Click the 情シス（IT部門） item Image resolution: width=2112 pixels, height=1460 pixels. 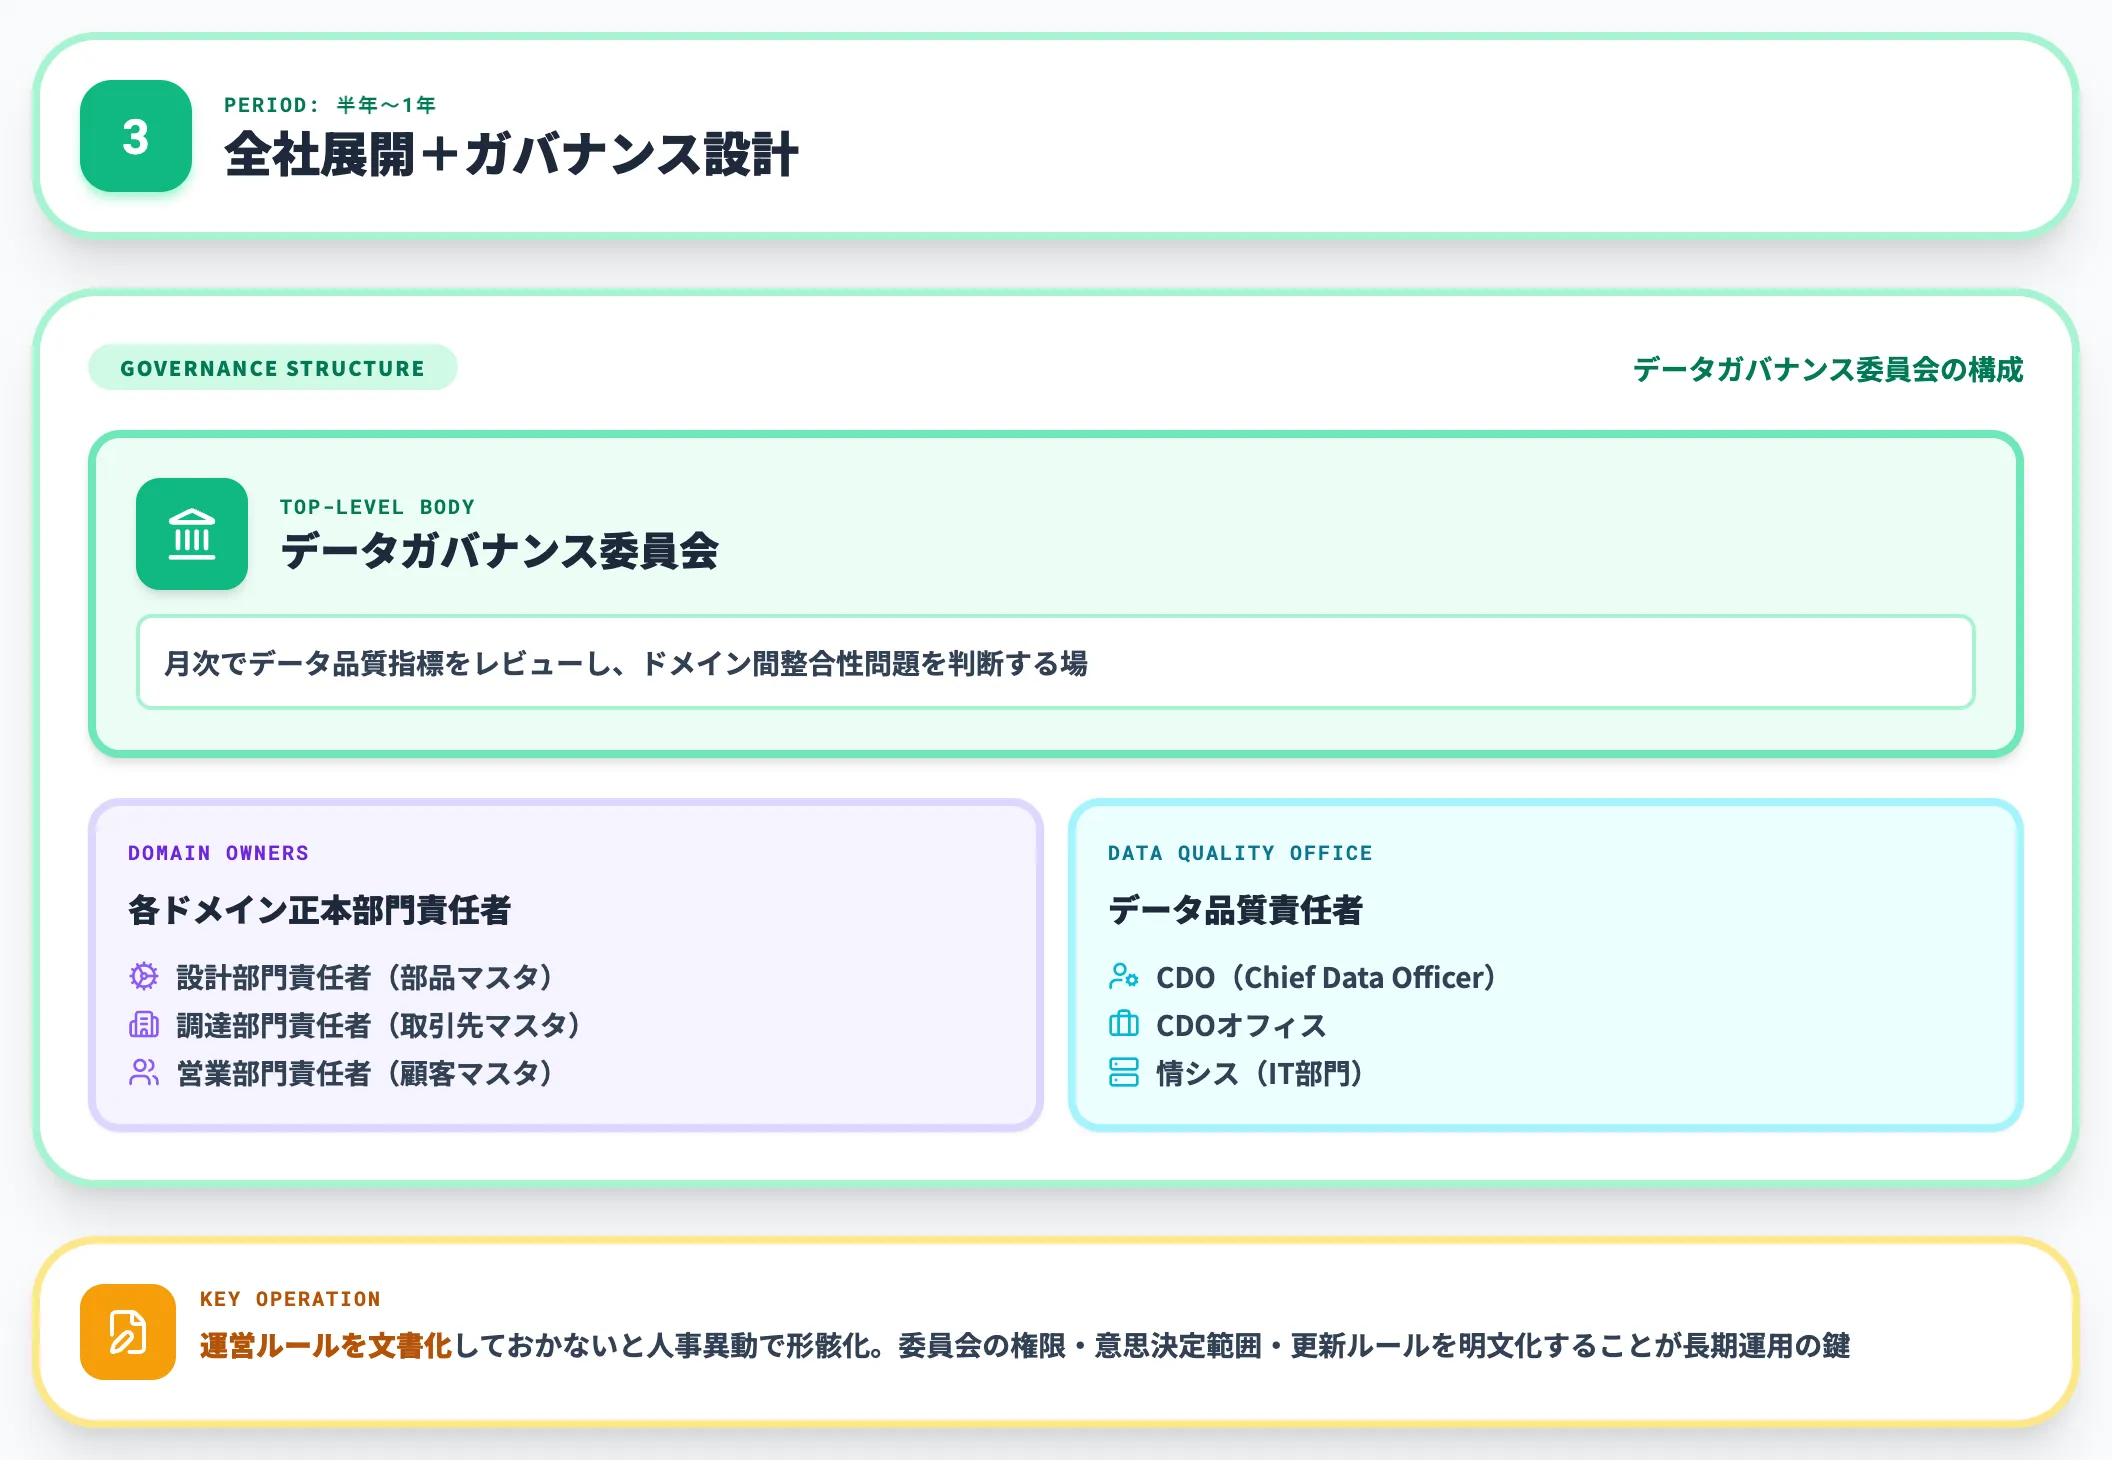pos(1260,1073)
